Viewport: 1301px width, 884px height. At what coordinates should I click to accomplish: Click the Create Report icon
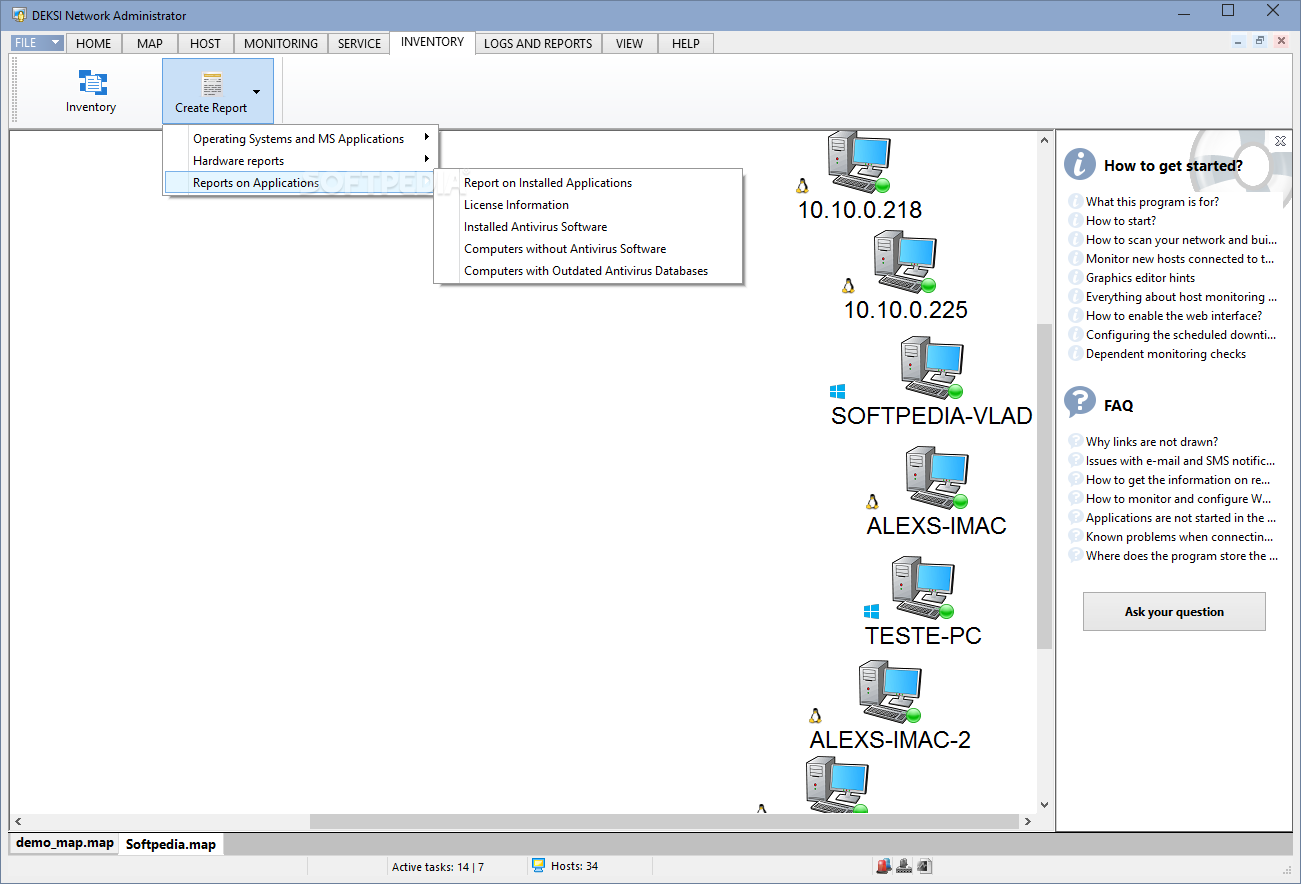point(211,84)
